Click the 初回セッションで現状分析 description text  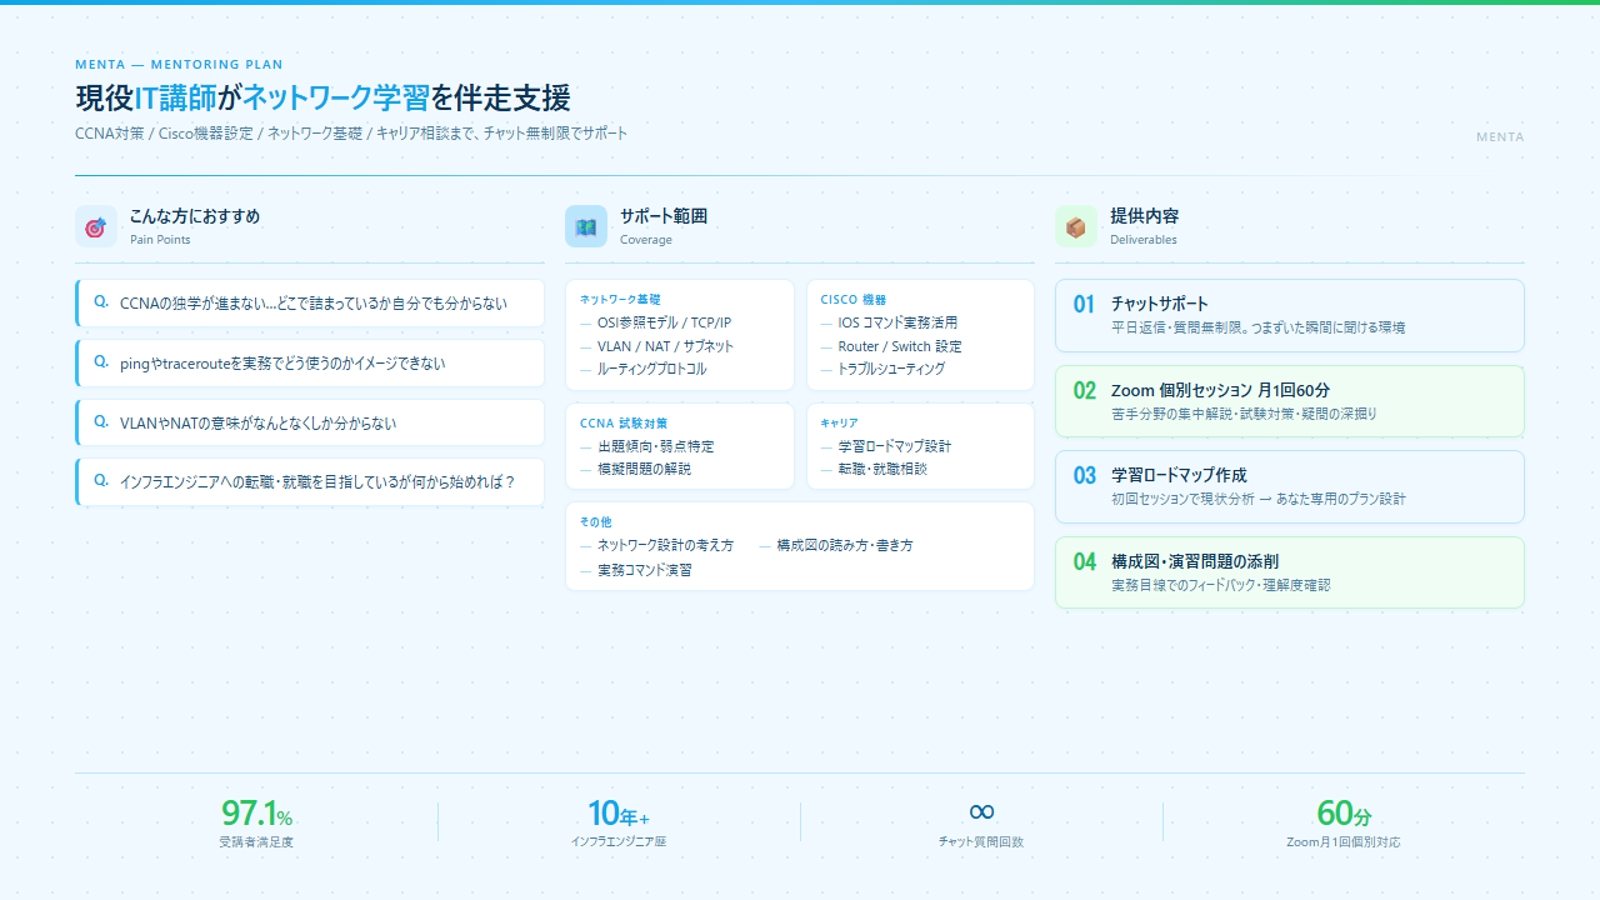point(1258,499)
